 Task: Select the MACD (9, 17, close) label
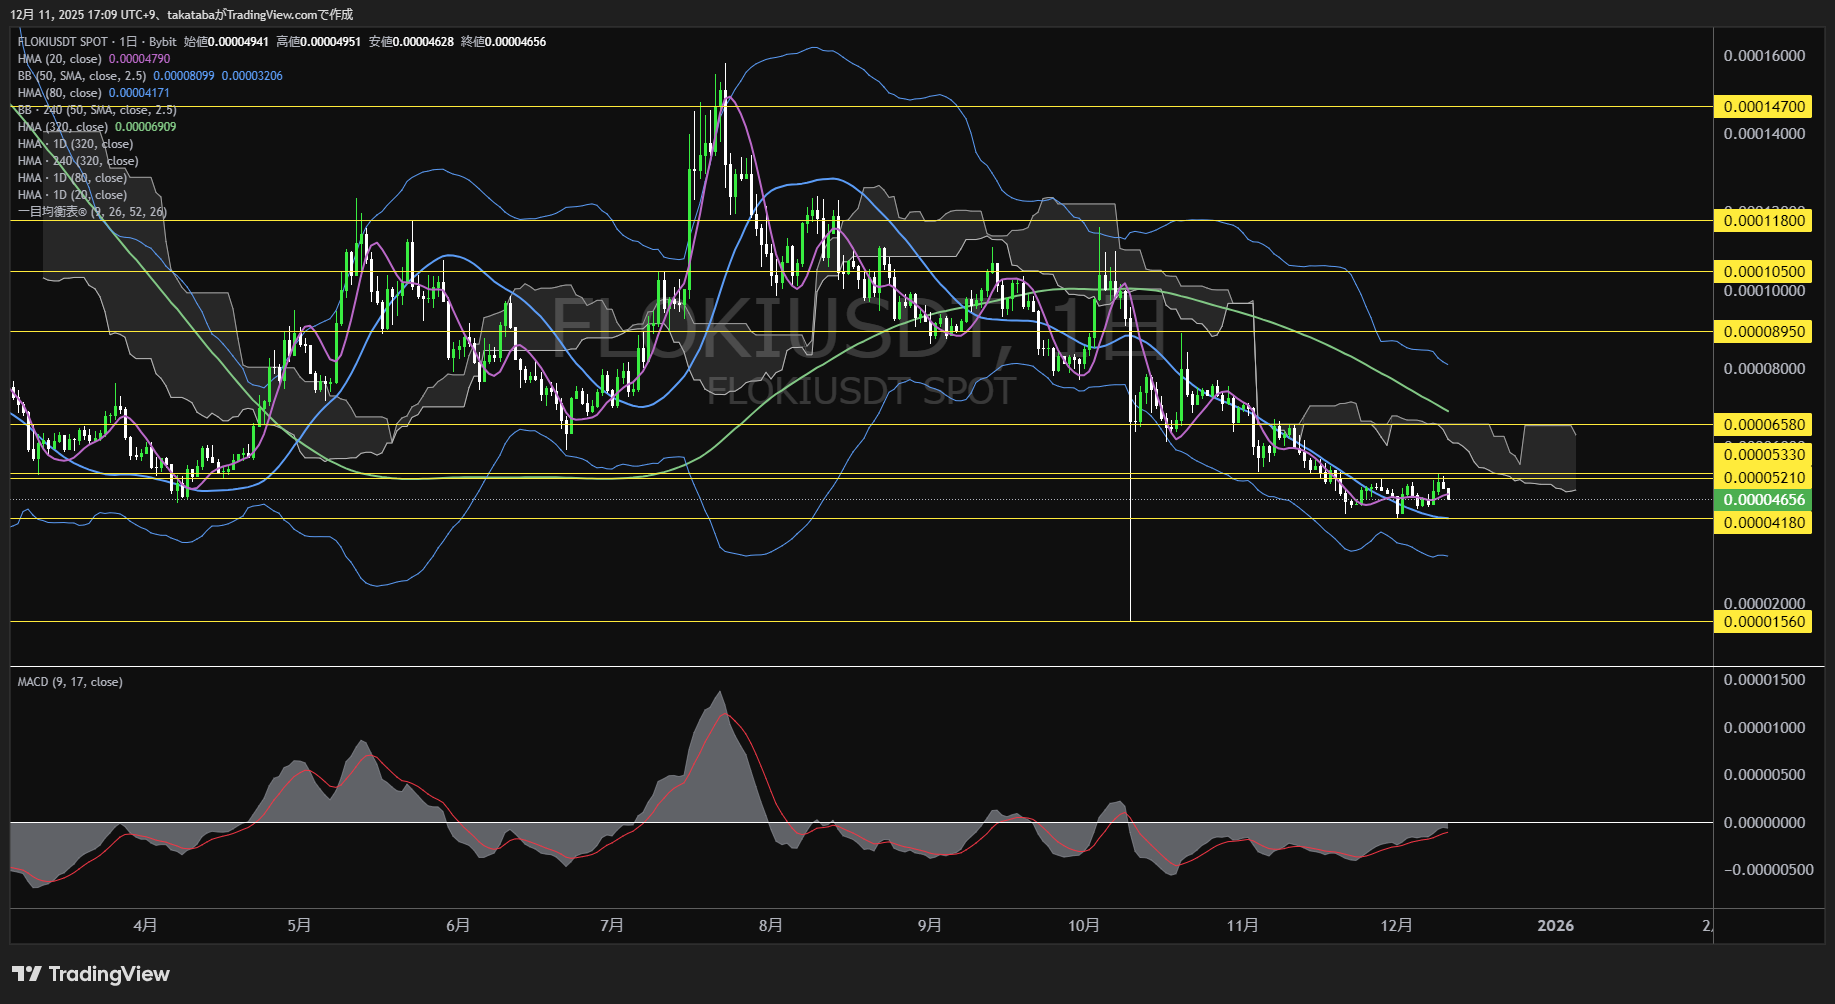pos(70,682)
